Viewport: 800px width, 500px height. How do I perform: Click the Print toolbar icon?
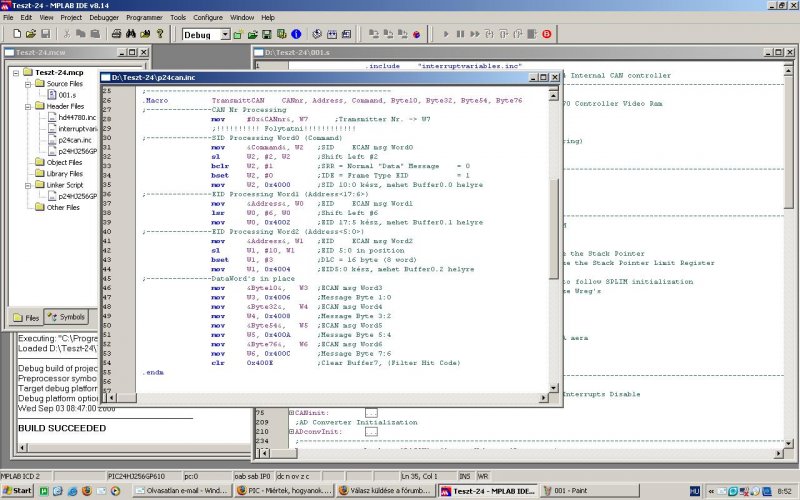[x=116, y=34]
